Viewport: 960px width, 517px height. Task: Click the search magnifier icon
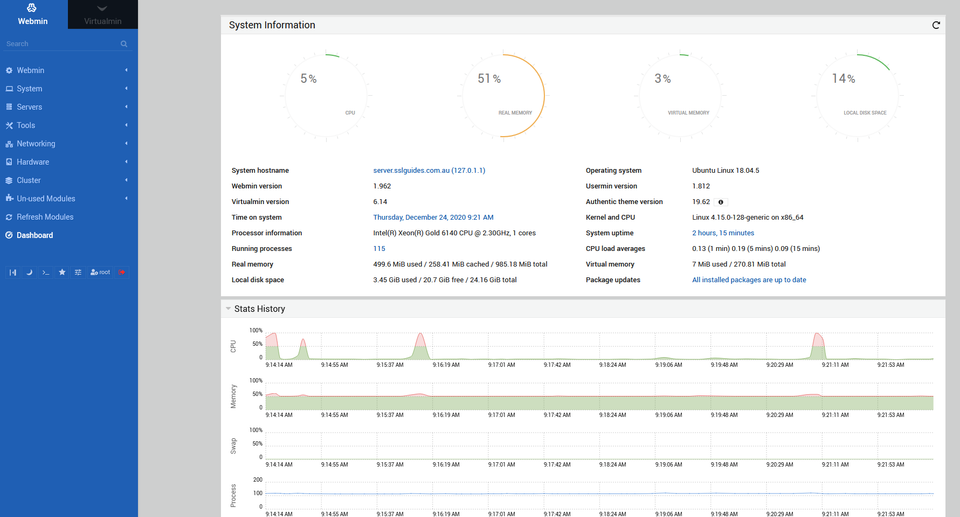click(124, 44)
